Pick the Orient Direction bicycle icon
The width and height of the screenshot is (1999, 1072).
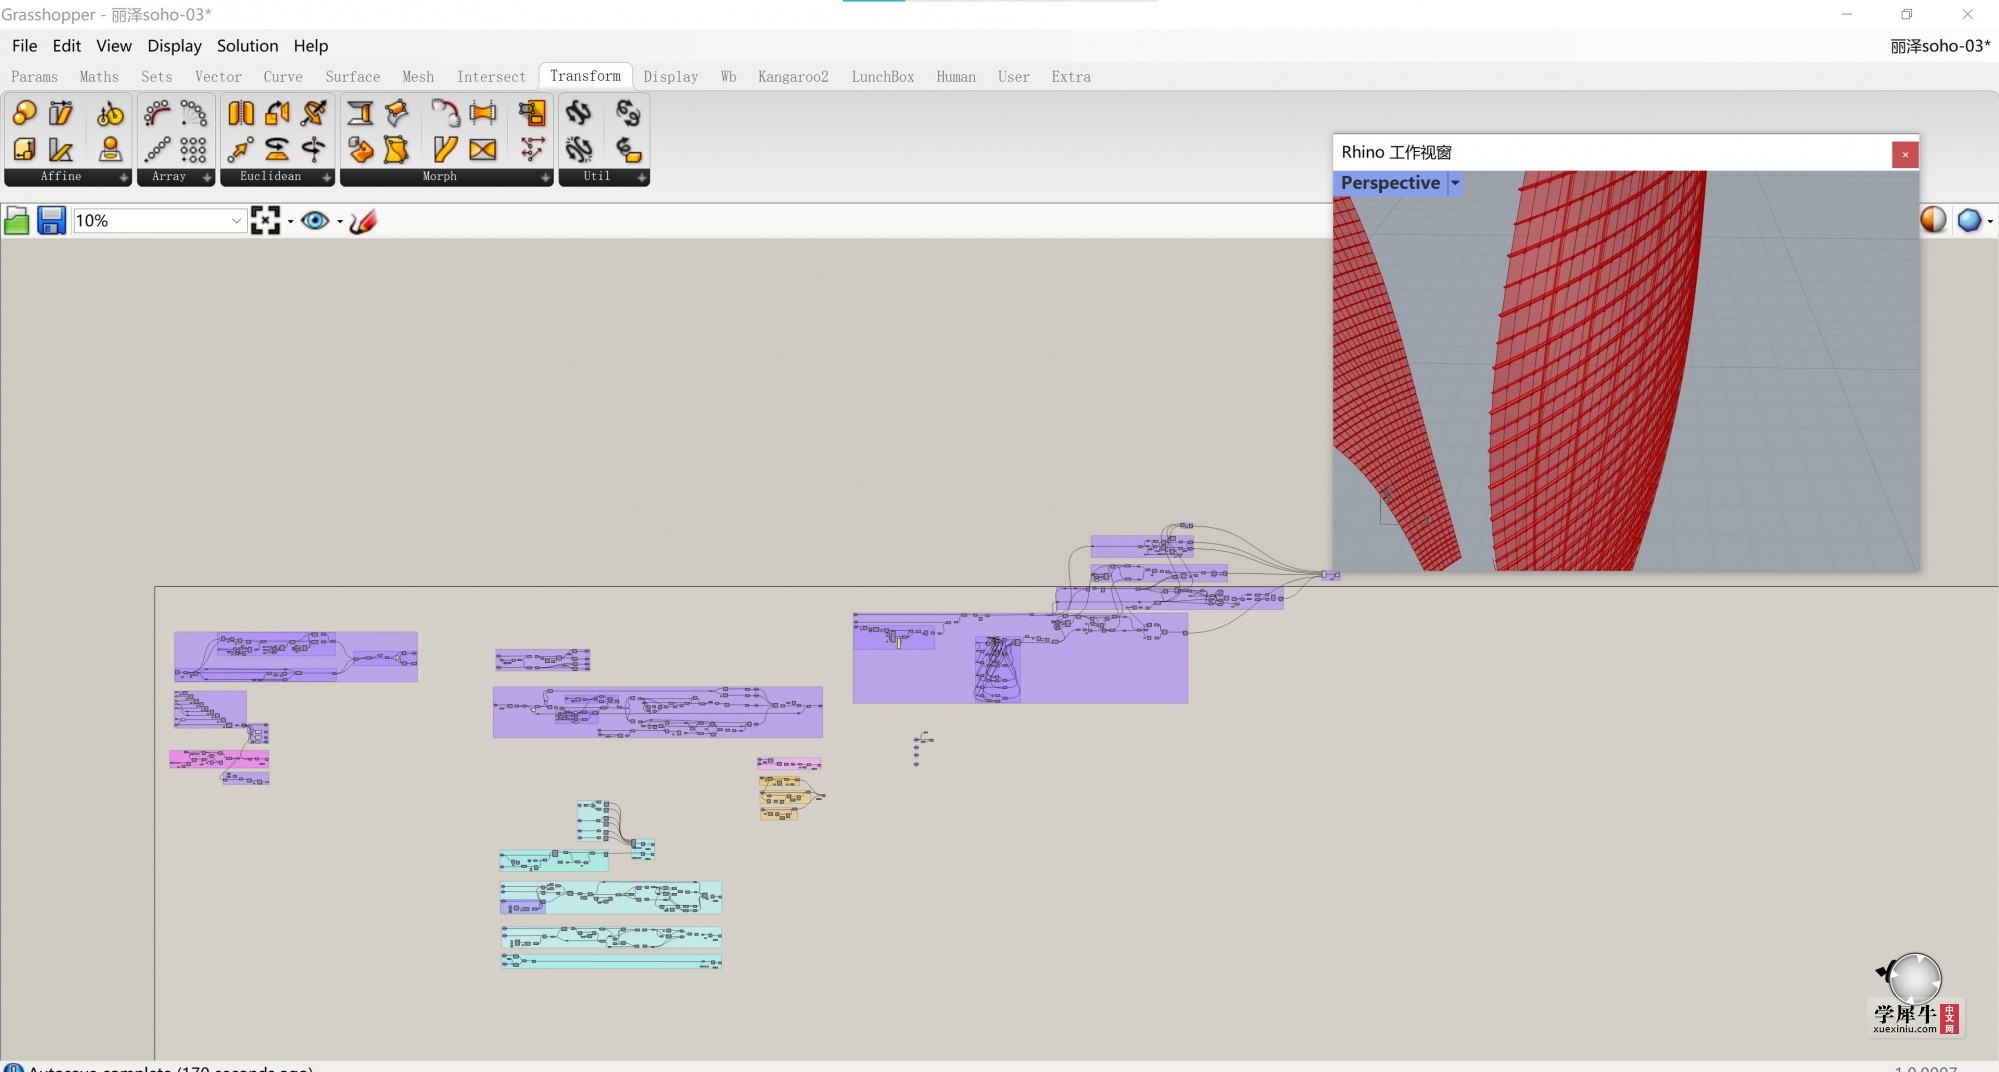point(110,113)
